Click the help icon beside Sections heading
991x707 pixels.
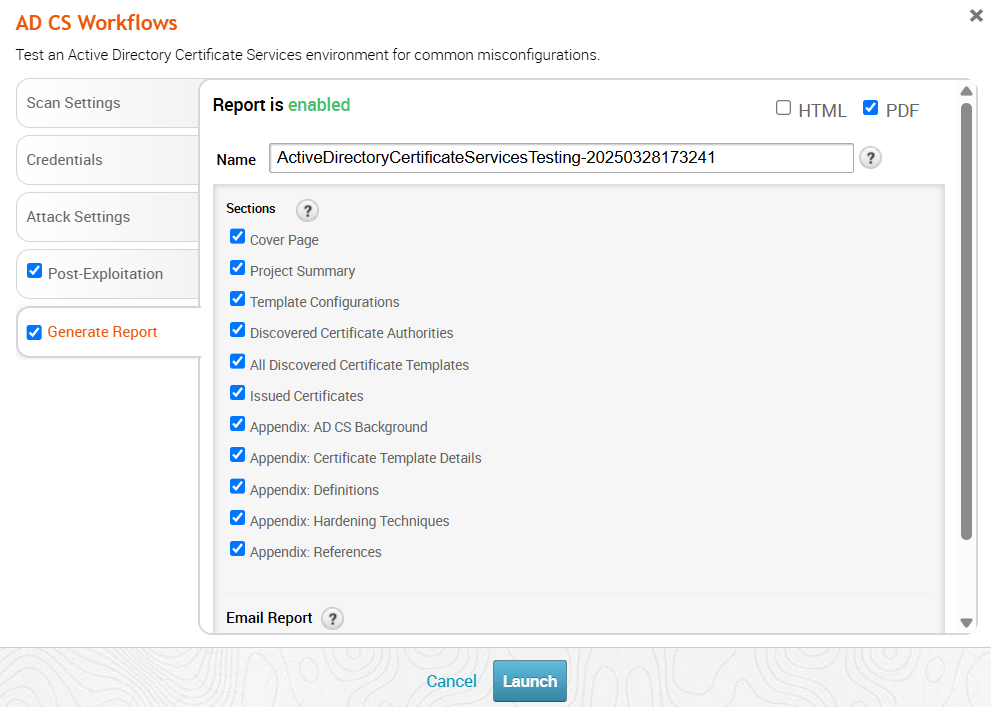[x=307, y=210]
